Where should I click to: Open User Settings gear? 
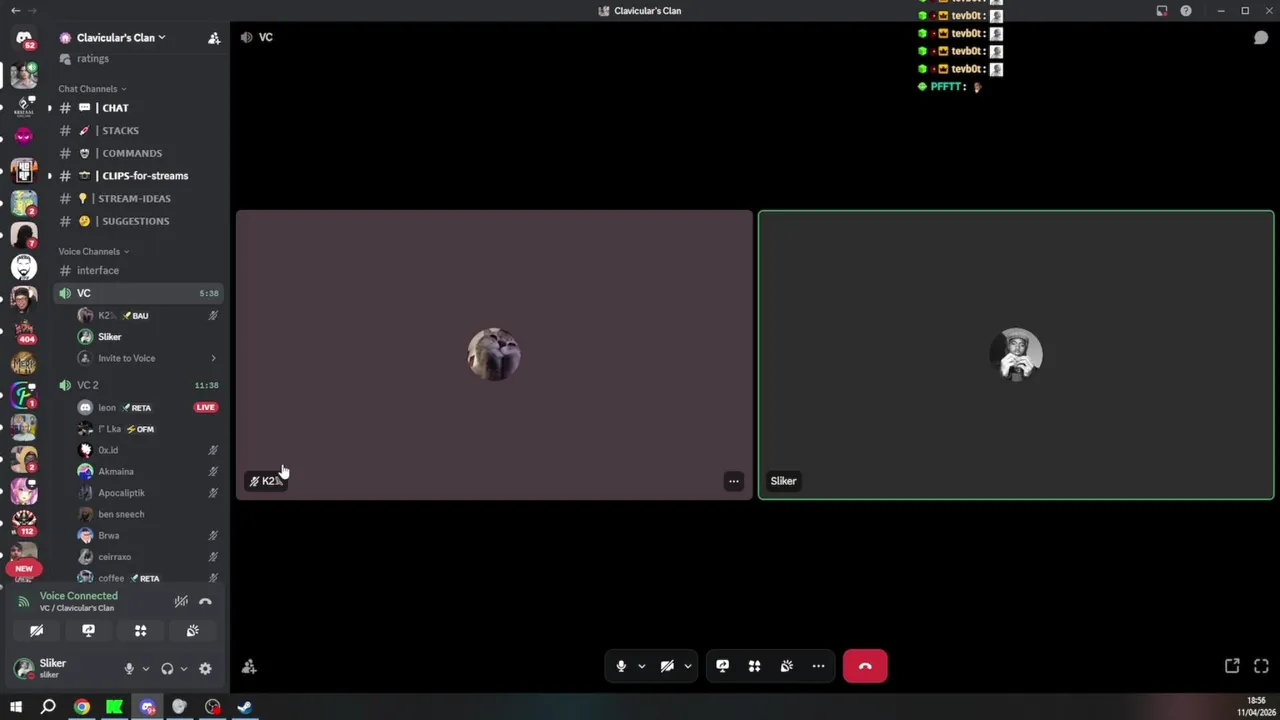(205, 669)
